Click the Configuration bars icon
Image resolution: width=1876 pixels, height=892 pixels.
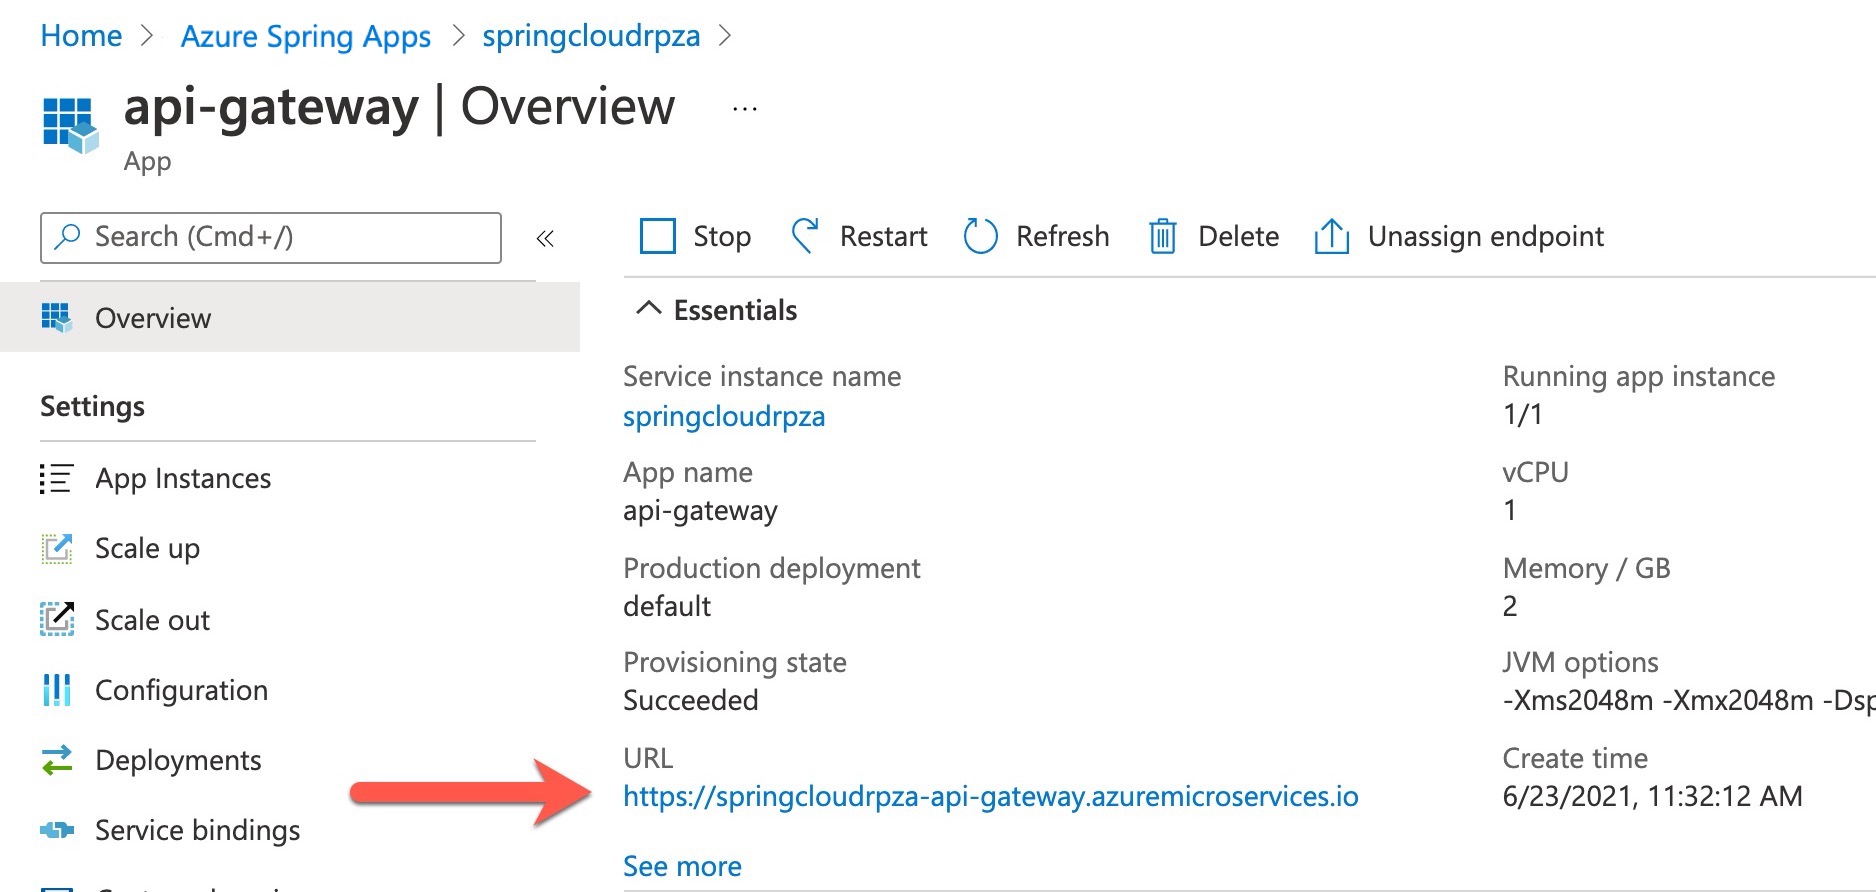point(57,690)
